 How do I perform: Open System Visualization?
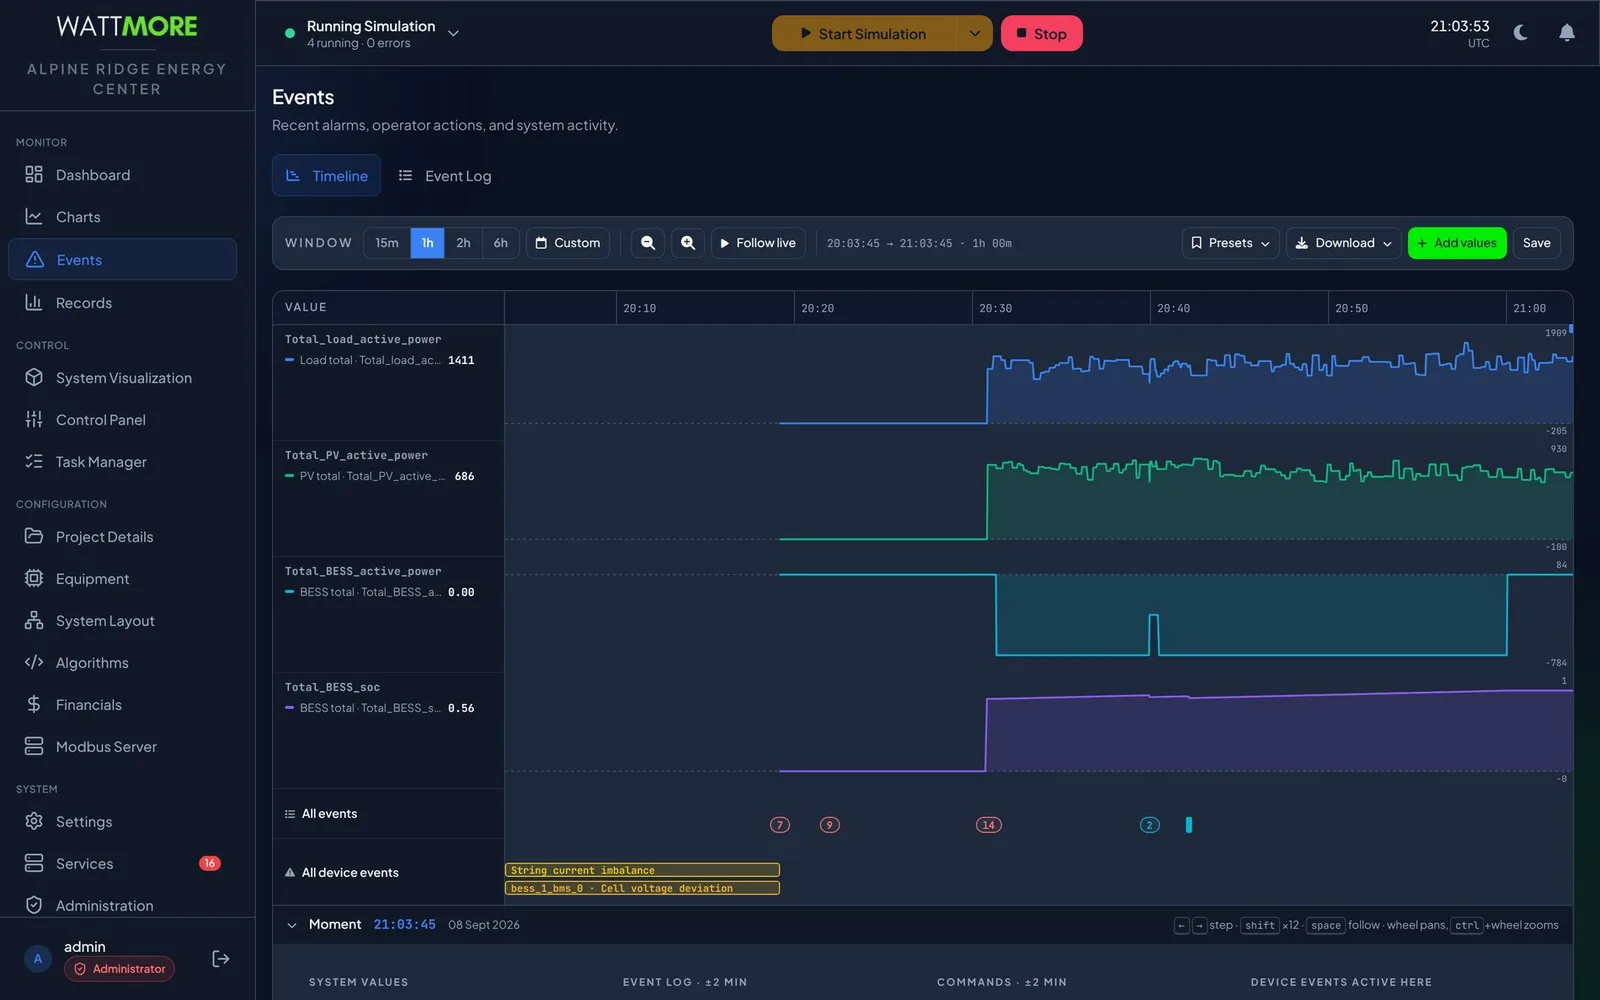122,378
